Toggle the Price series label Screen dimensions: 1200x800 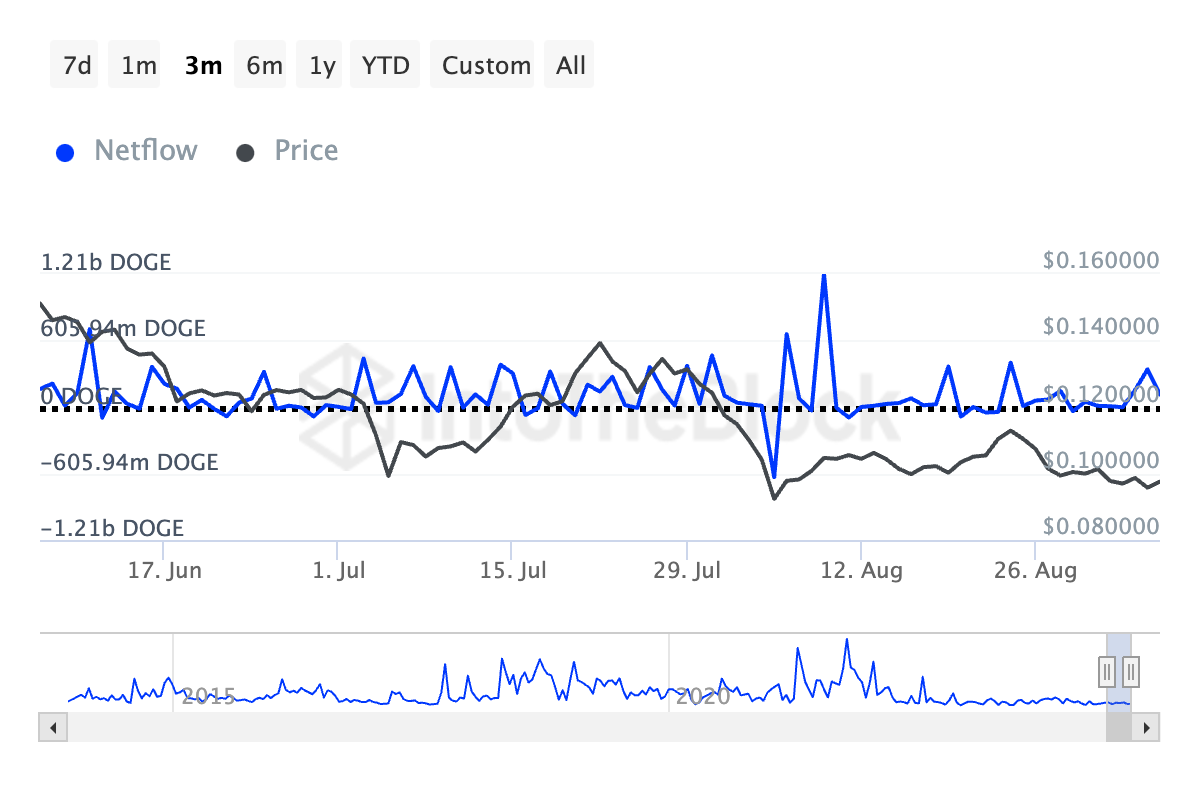tap(306, 151)
